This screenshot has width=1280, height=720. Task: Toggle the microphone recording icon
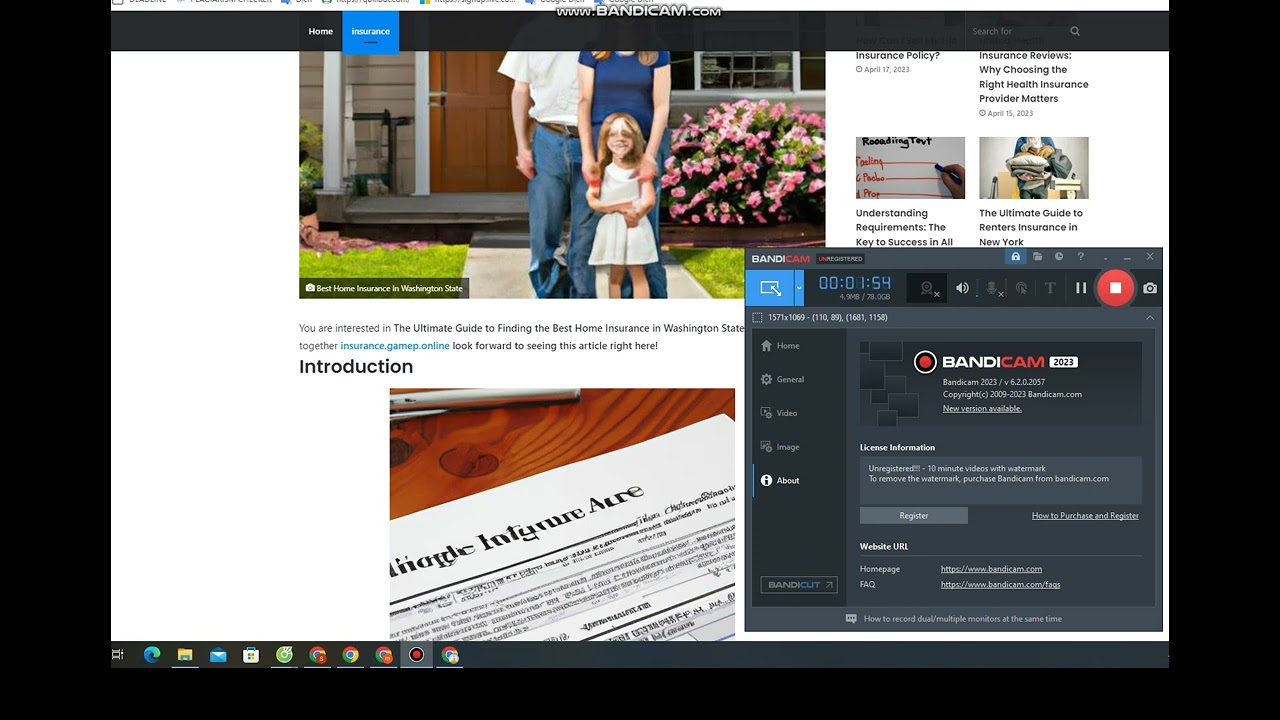click(x=992, y=288)
